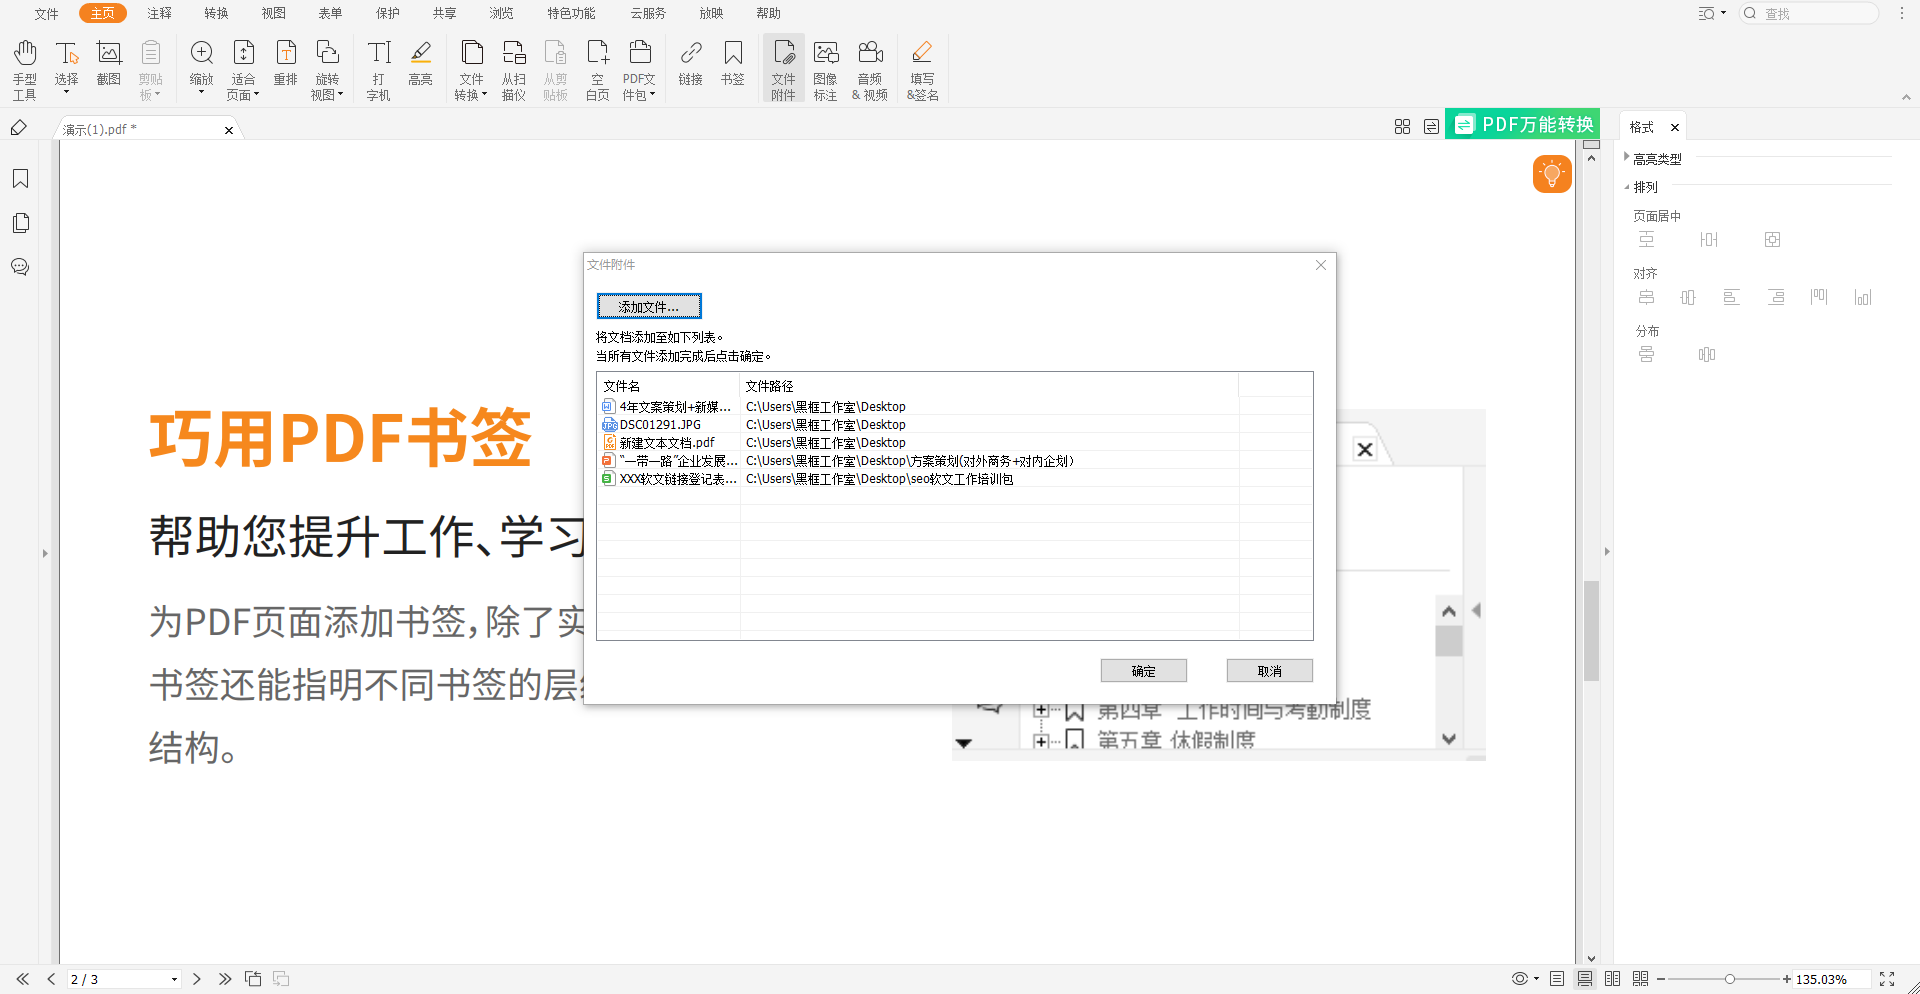Select the 高亮 highlight tool
The image size is (1920, 994).
(420, 68)
